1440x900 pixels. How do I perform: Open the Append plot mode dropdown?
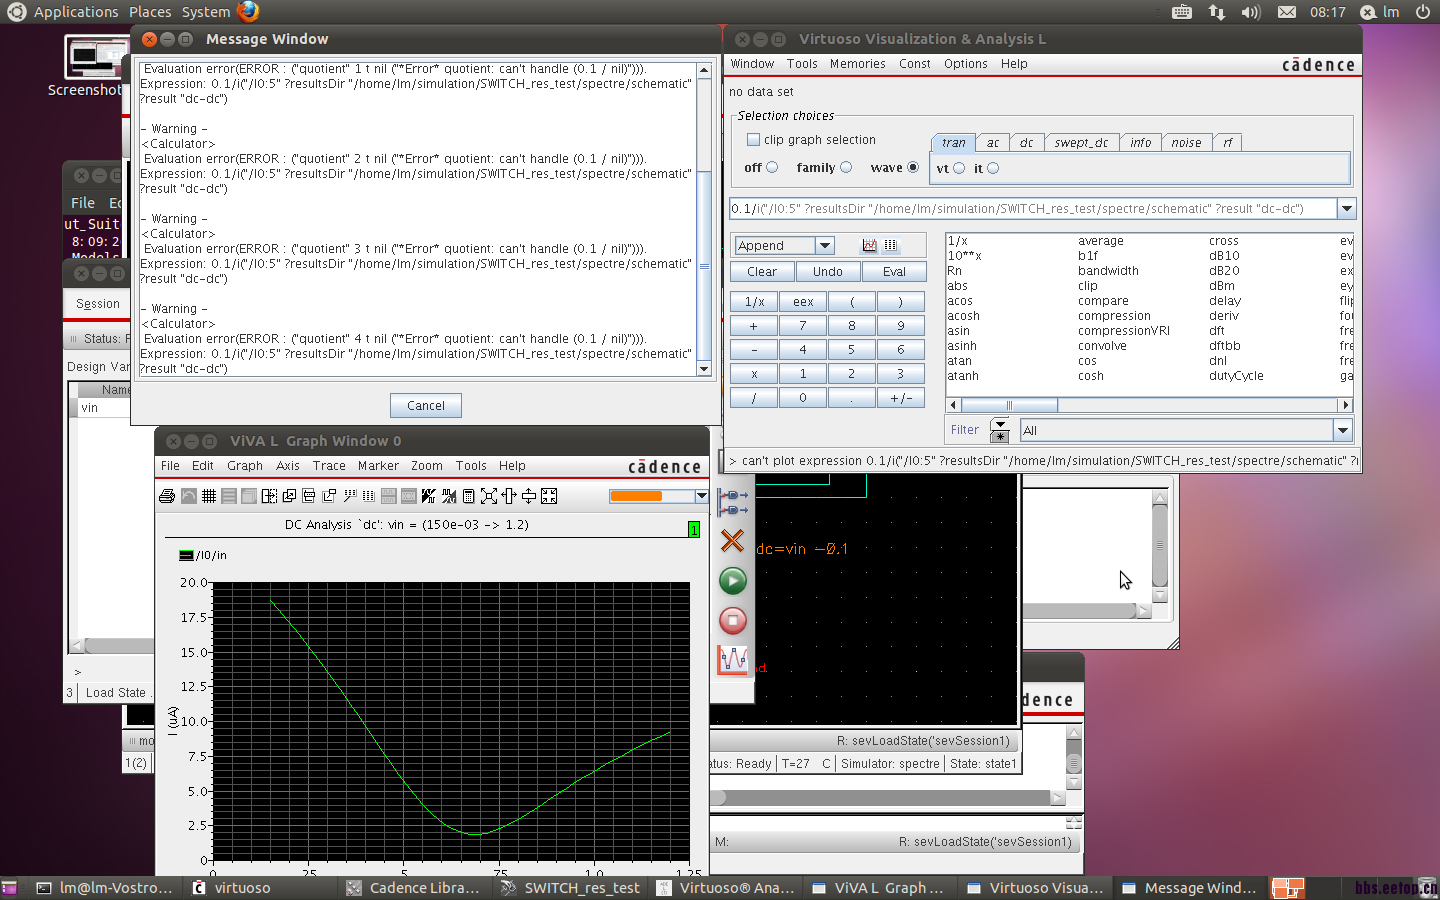point(824,246)
